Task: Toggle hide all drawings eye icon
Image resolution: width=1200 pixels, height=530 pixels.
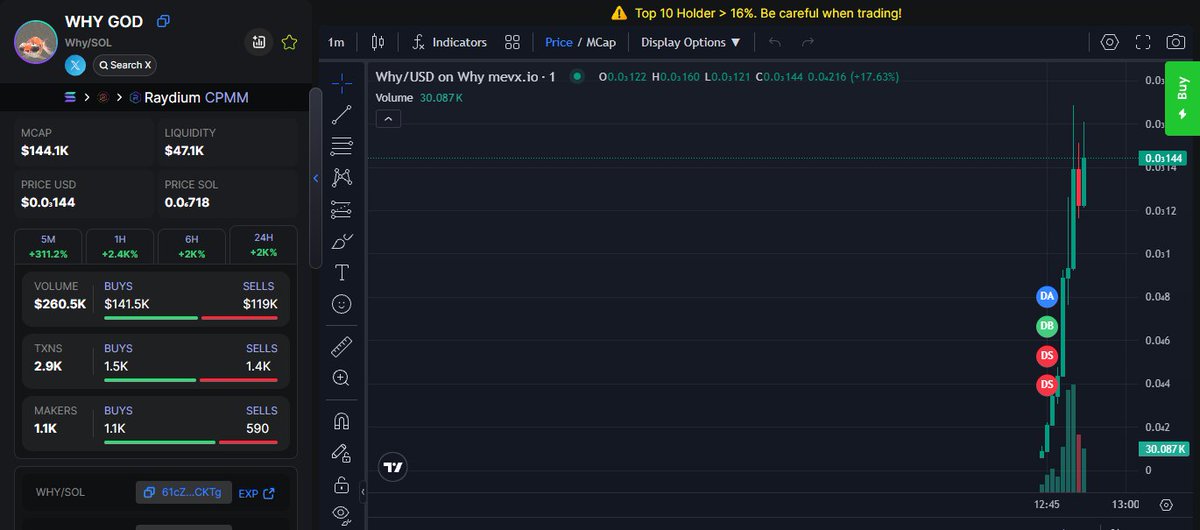Action: (x=342, y=515)
